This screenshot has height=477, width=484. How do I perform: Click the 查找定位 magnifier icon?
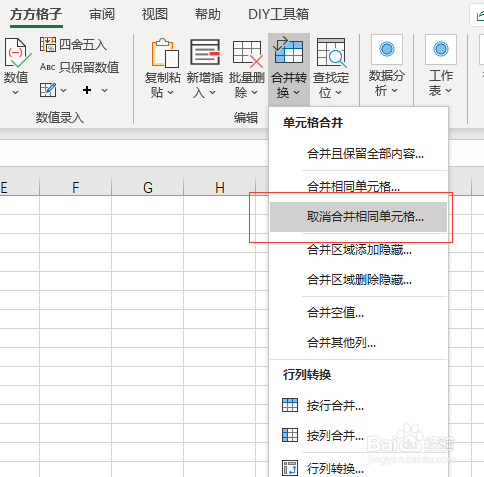pyautogui.click(x=331, y=53)
